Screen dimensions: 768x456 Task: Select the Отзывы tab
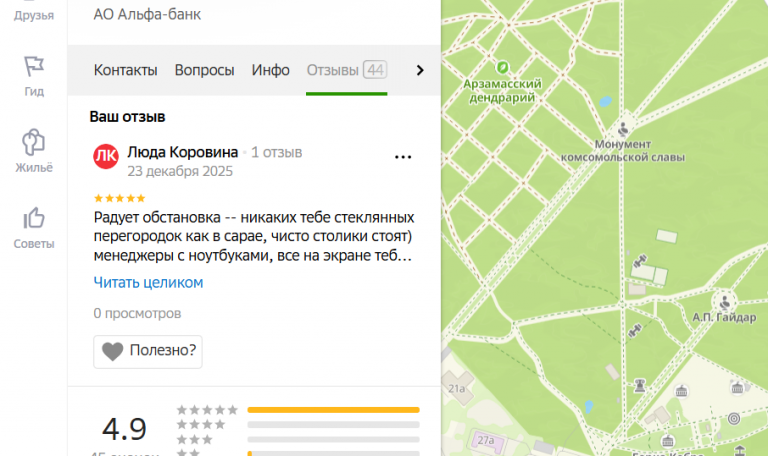pos(346,70)
